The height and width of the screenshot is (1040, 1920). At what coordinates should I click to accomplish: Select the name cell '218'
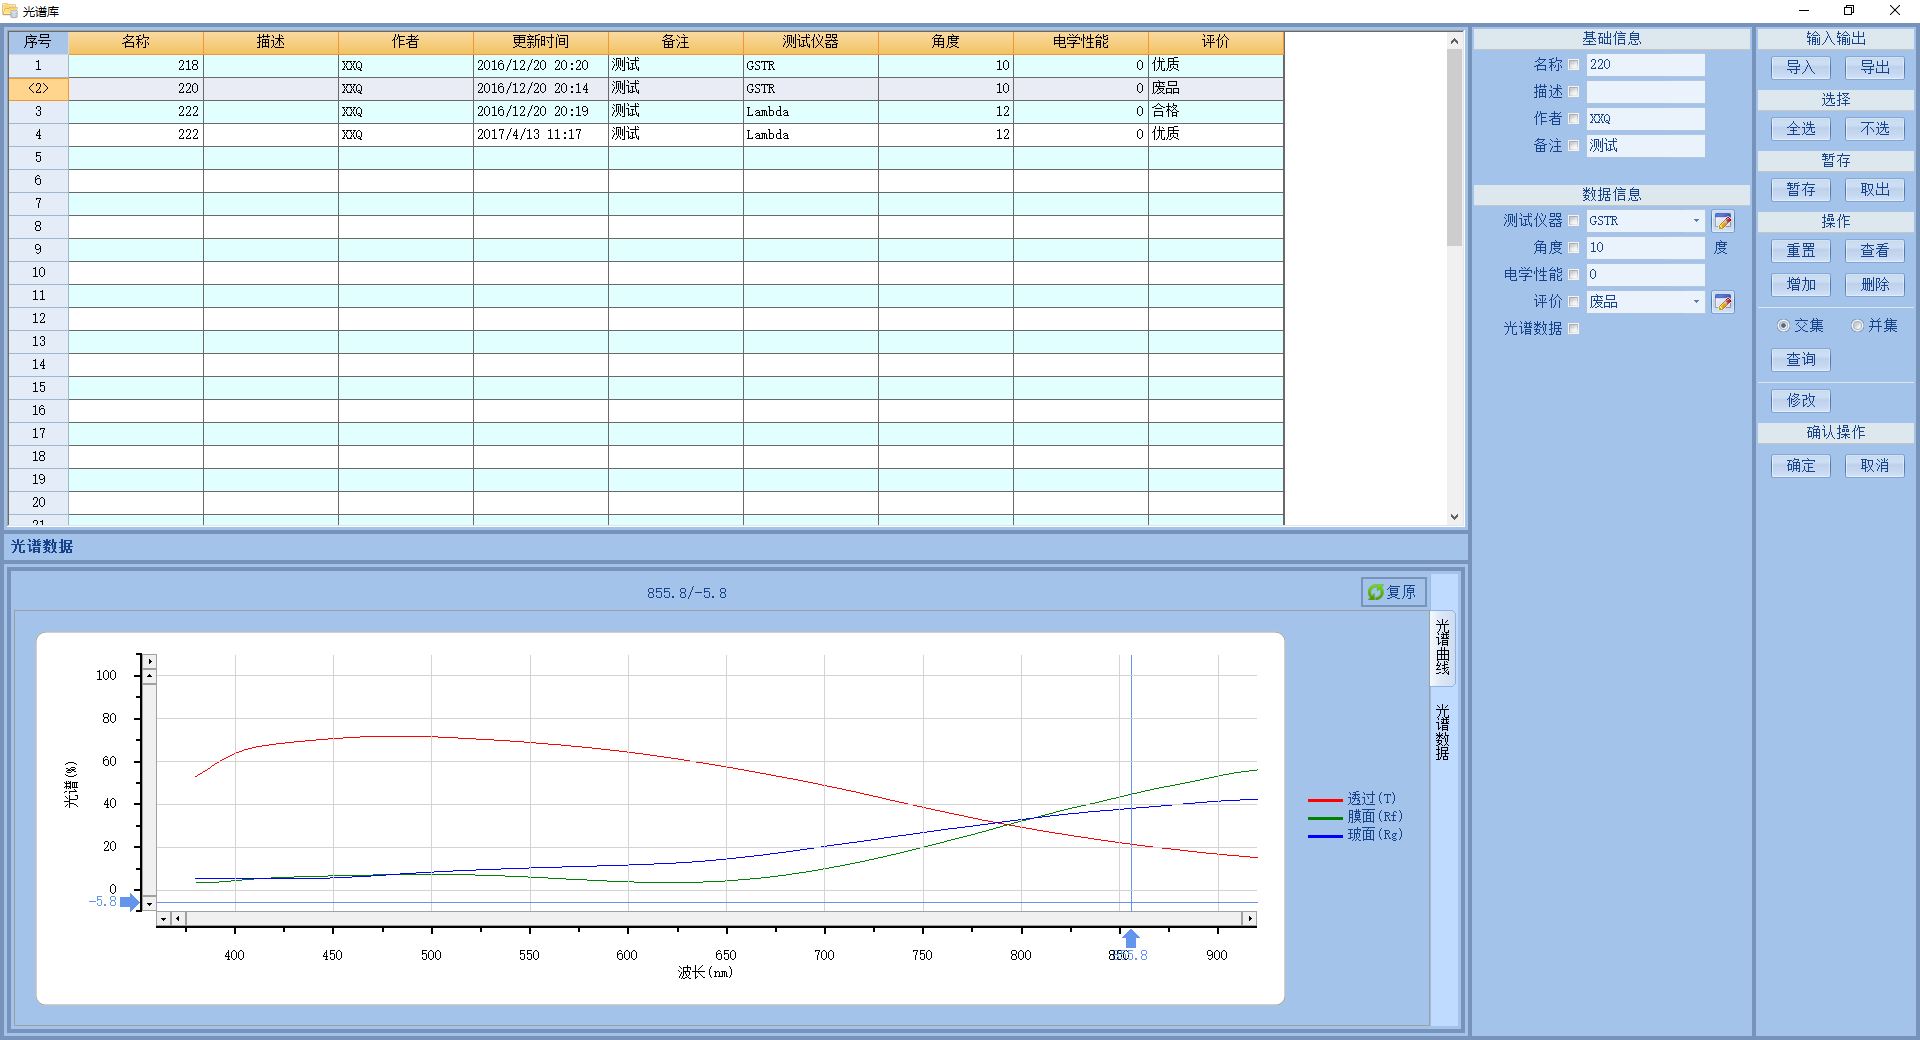click(136, 65)
